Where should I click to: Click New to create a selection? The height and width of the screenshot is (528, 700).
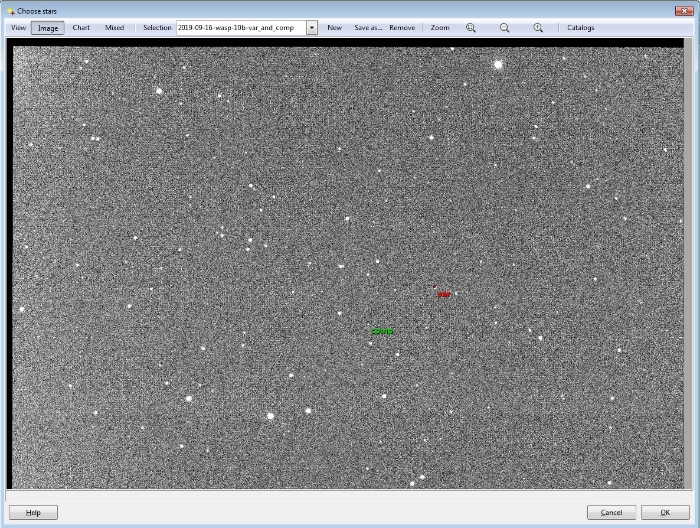(x=334, y=28)
